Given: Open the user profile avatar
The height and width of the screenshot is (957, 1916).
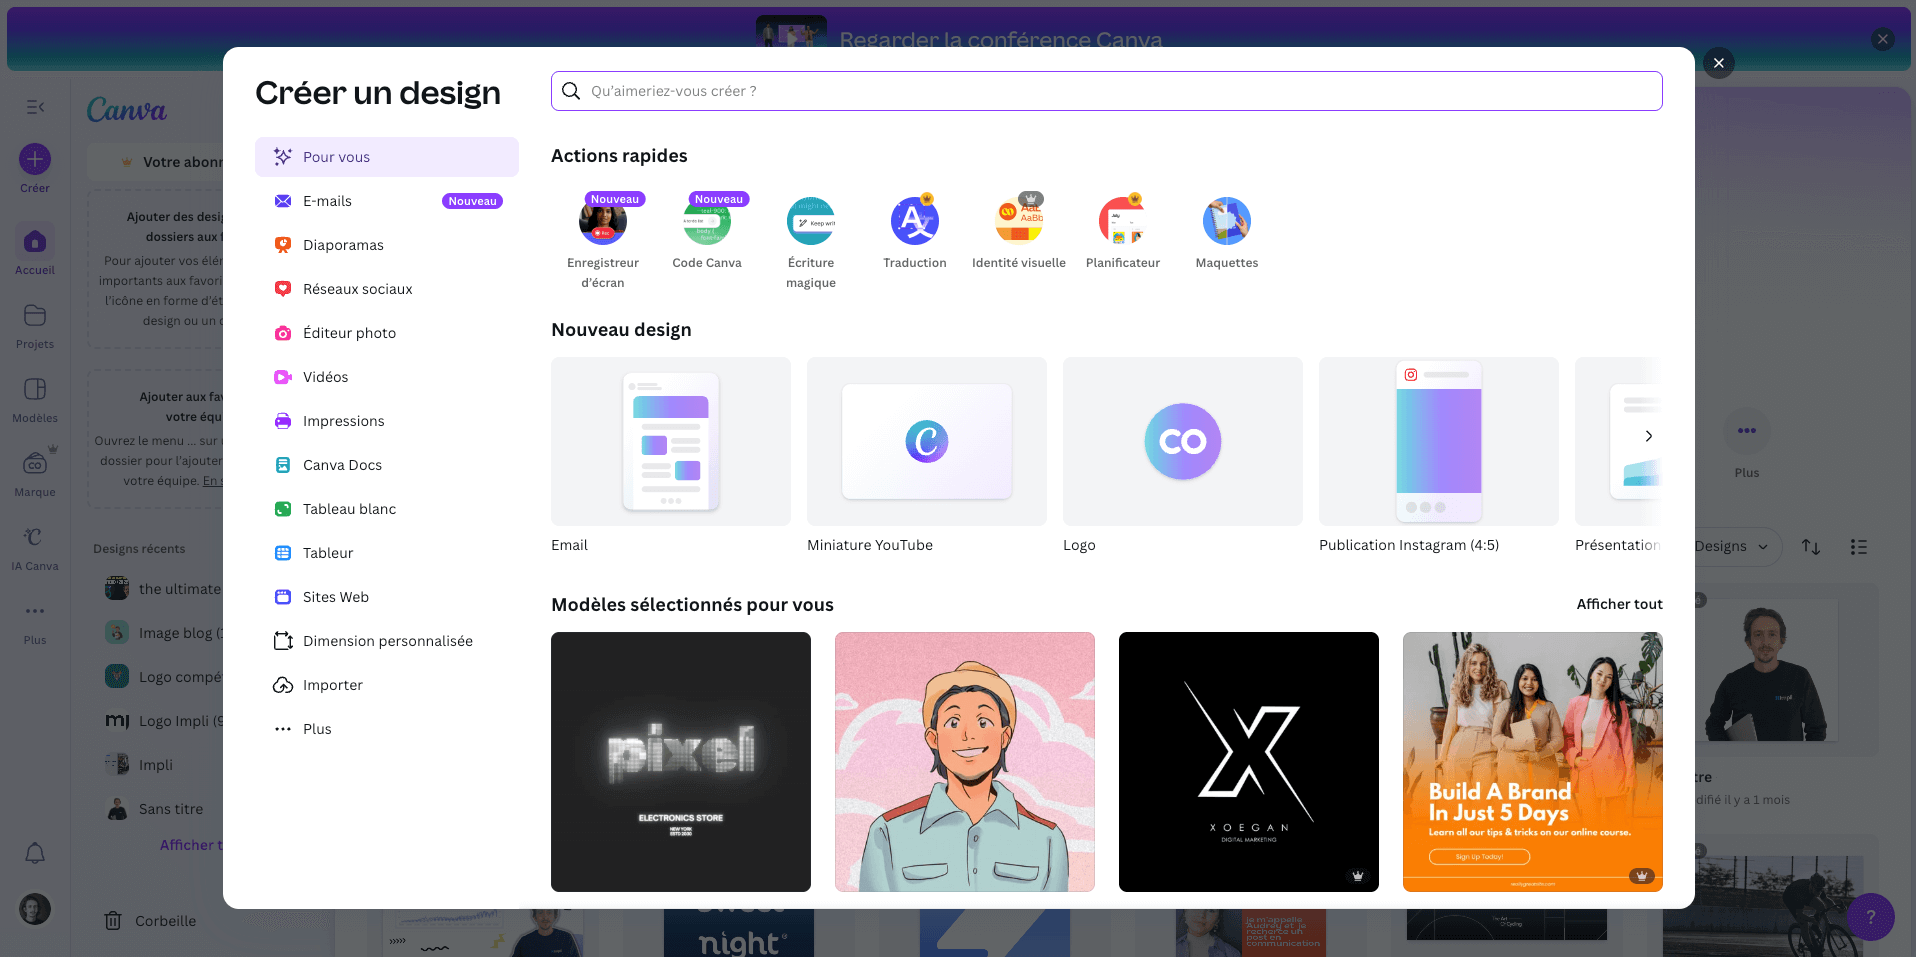Looking at the screenshot, I should (35, 909).
